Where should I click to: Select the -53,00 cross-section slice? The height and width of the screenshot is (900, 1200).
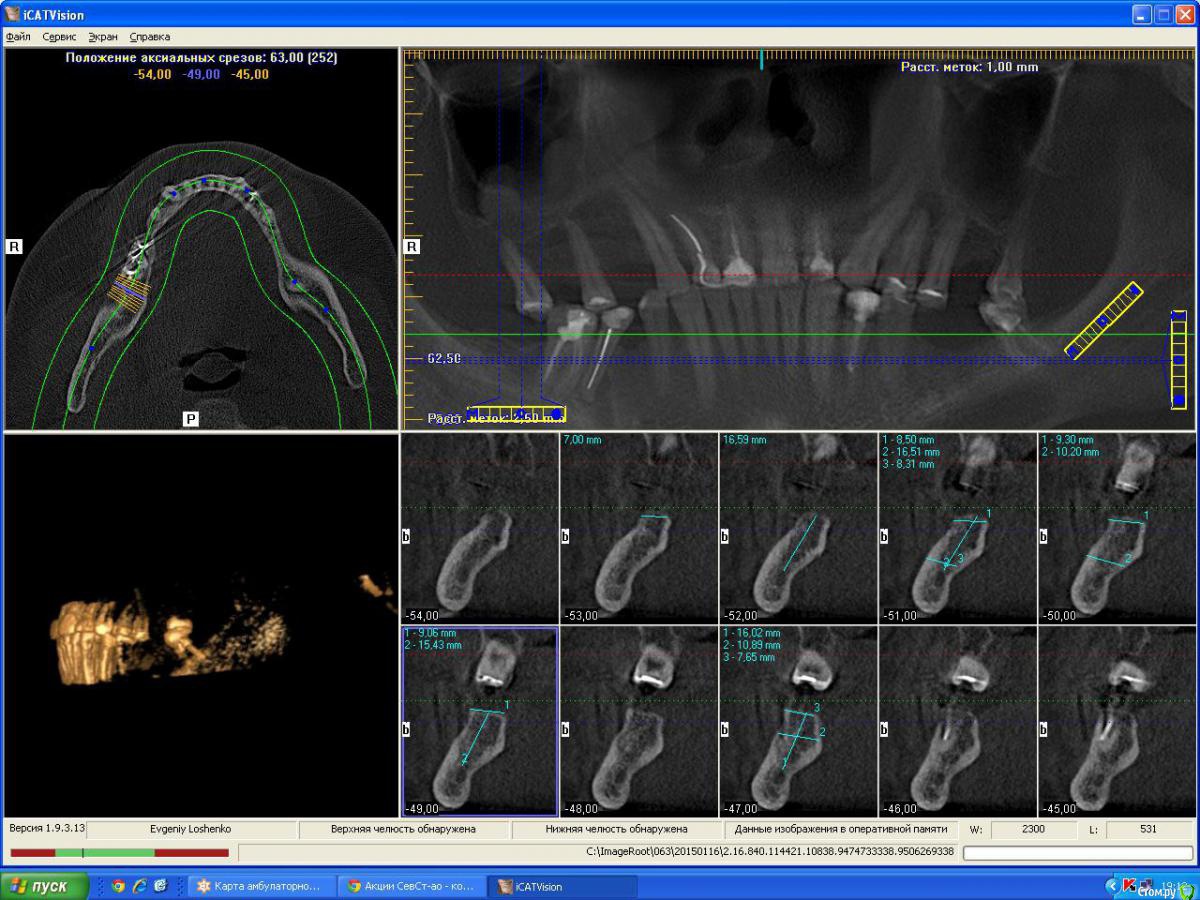[638, 528]
